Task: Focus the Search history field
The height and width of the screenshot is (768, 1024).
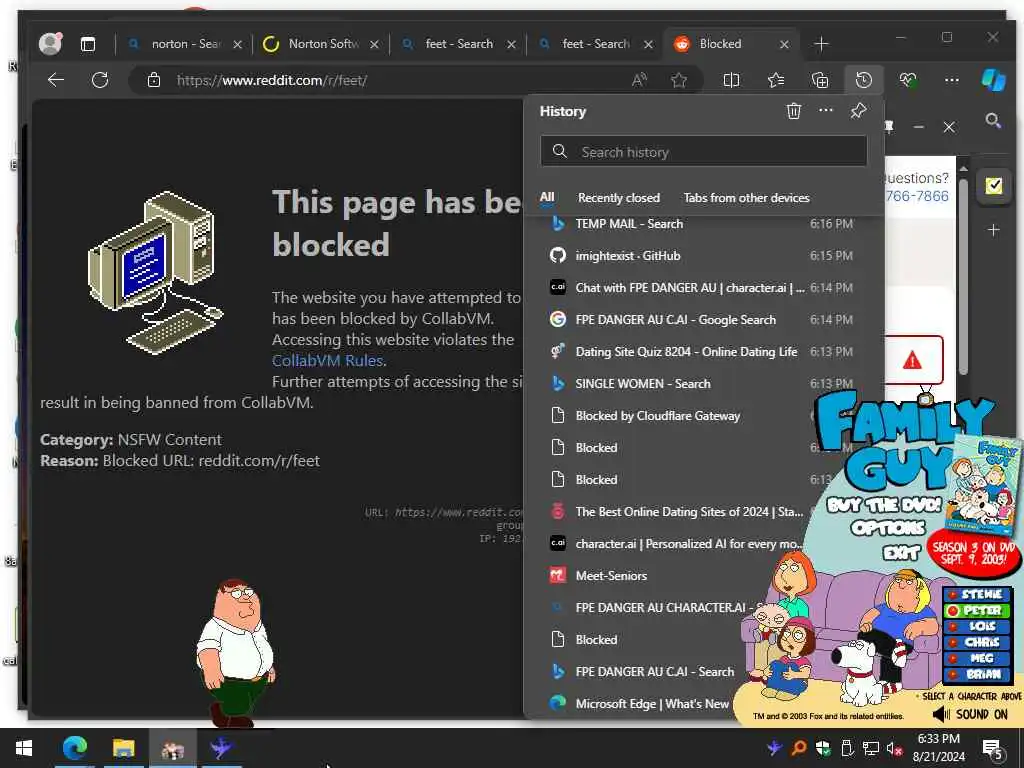Action: tap(703, 152)
